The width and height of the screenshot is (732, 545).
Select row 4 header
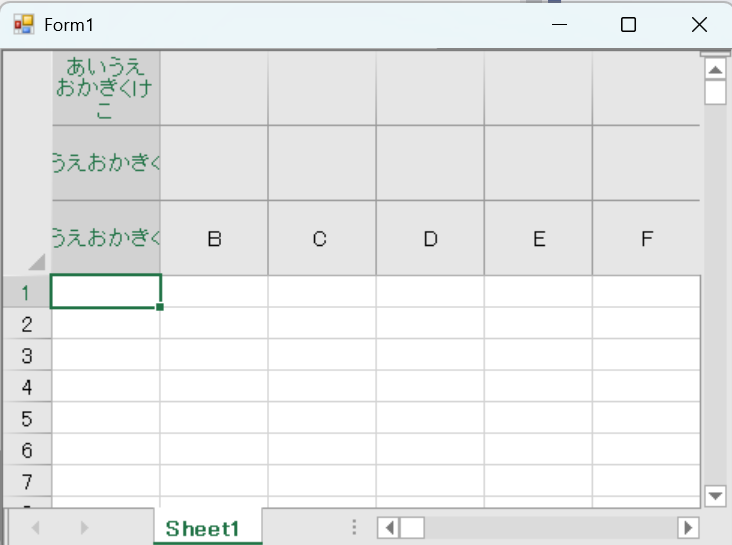coord(27,387)
